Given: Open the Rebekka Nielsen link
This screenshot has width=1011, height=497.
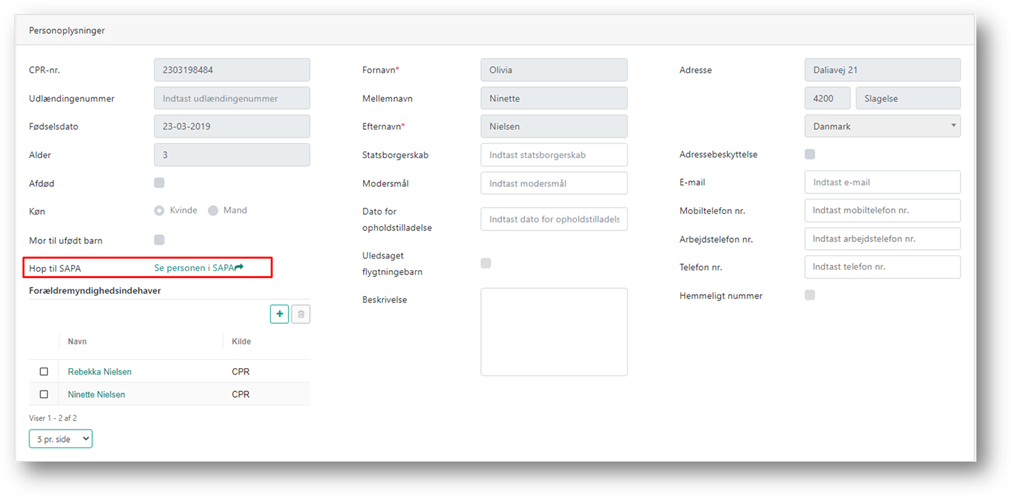Looking at the screenshot, I should [x=99, y=372].
